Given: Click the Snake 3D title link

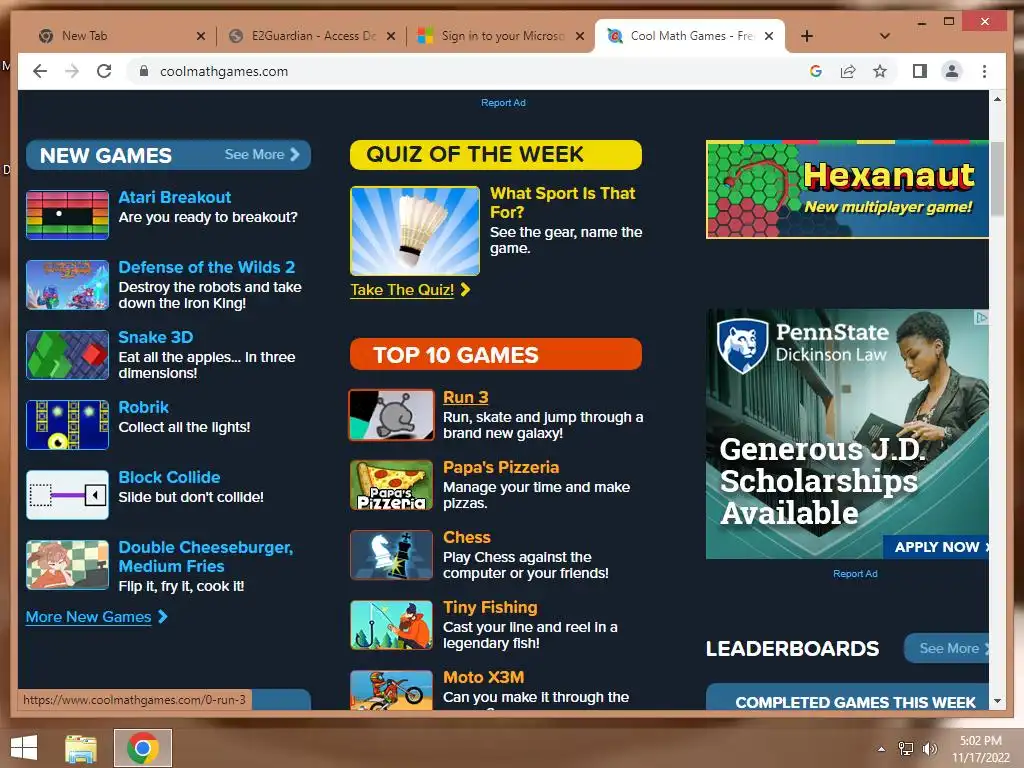Looking at the screenshot, I should tap(155, 337).
